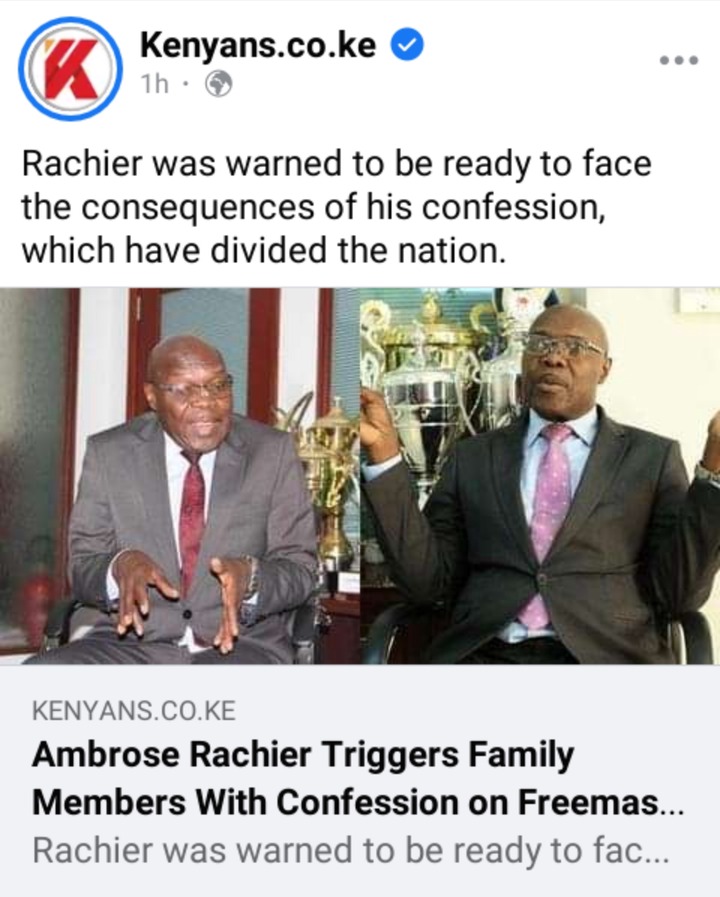Screen dimensions: 720x897
Task: Open the photo of man in gray suit
Action: pyautogui.click(x=180, y=476)
